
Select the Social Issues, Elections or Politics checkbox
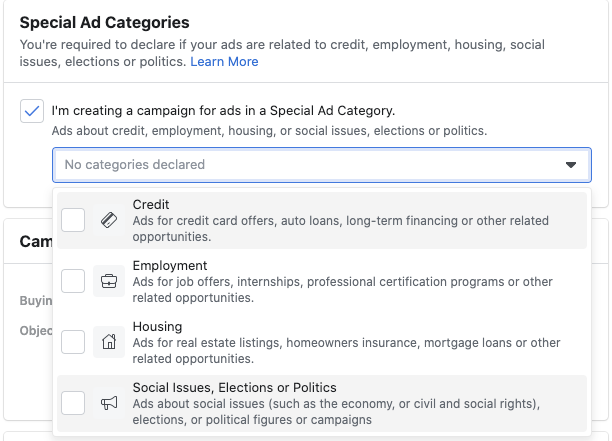coord(73,403)
